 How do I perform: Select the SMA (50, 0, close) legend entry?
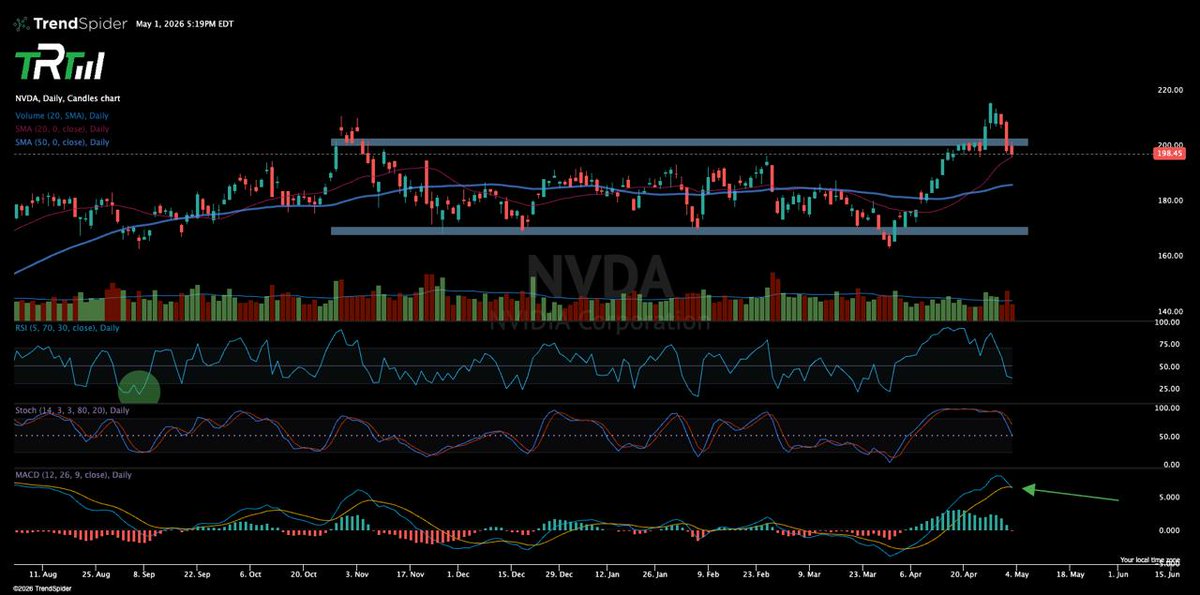tap(62, 142)
